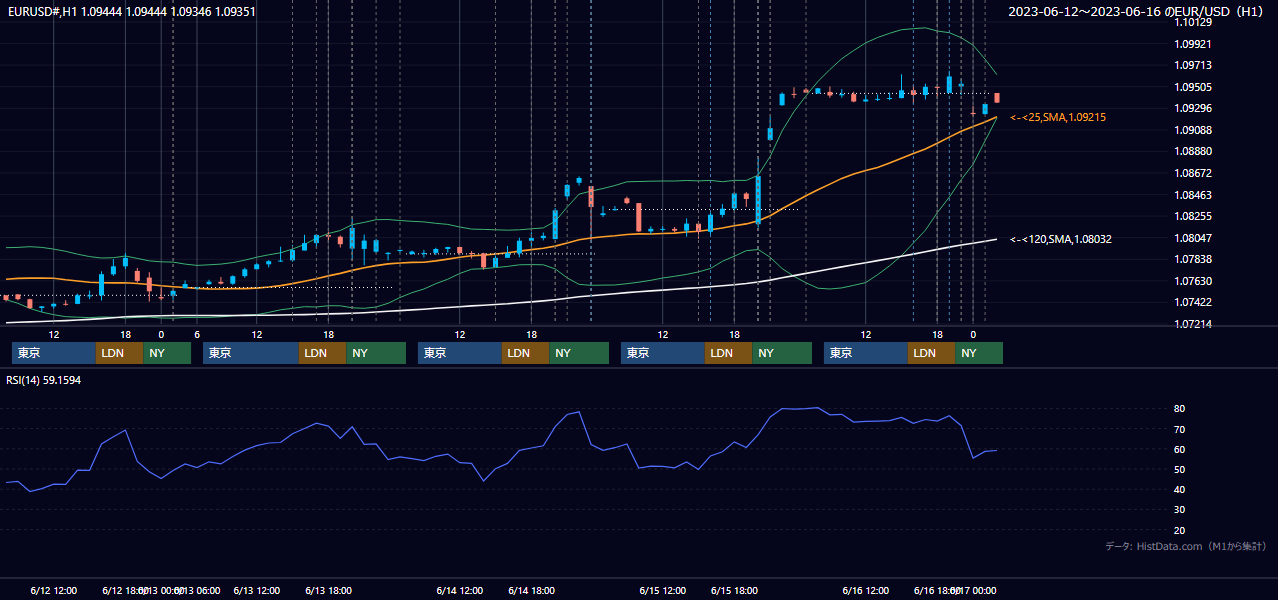Click the RSI 70 level label

coord(1180,429)
